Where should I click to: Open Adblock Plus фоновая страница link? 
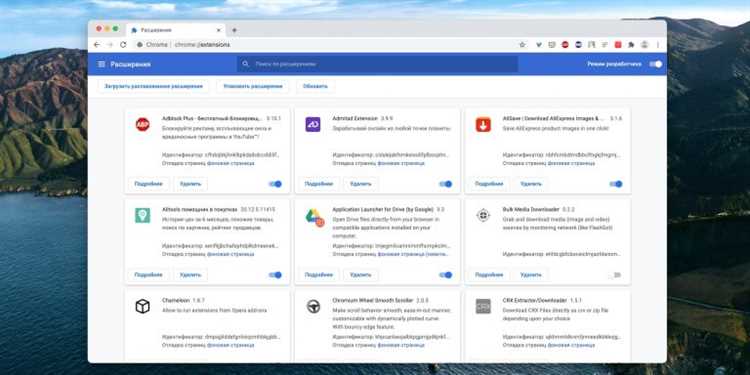click(231, 163)
